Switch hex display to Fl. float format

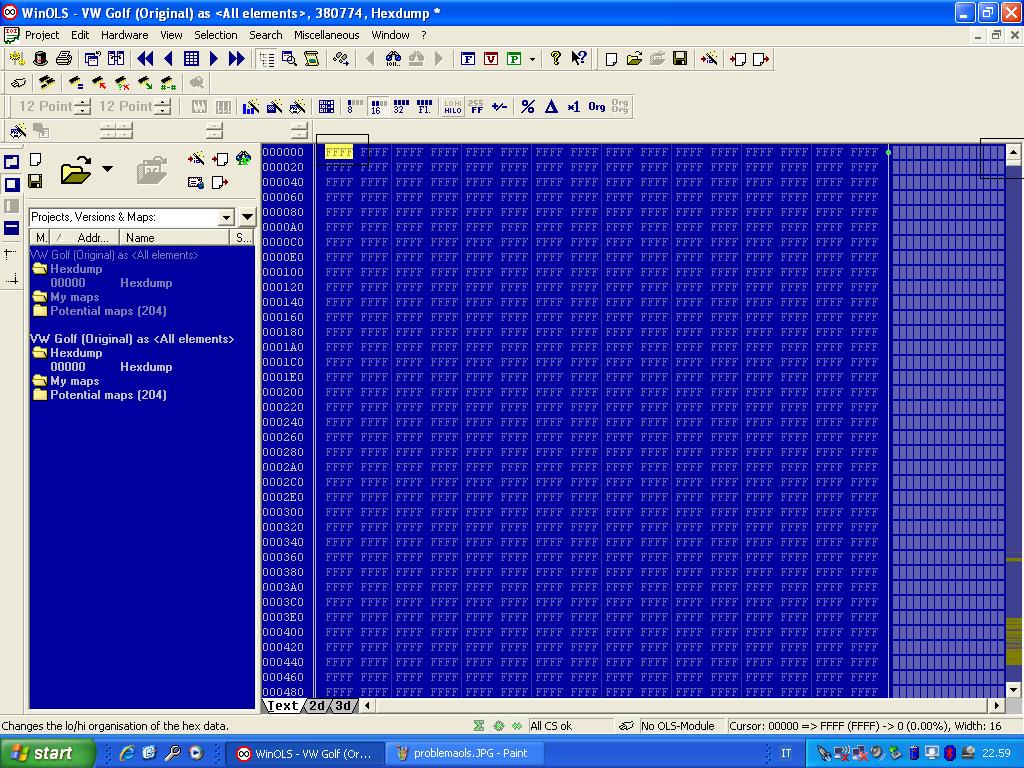(x=424, y=106)
